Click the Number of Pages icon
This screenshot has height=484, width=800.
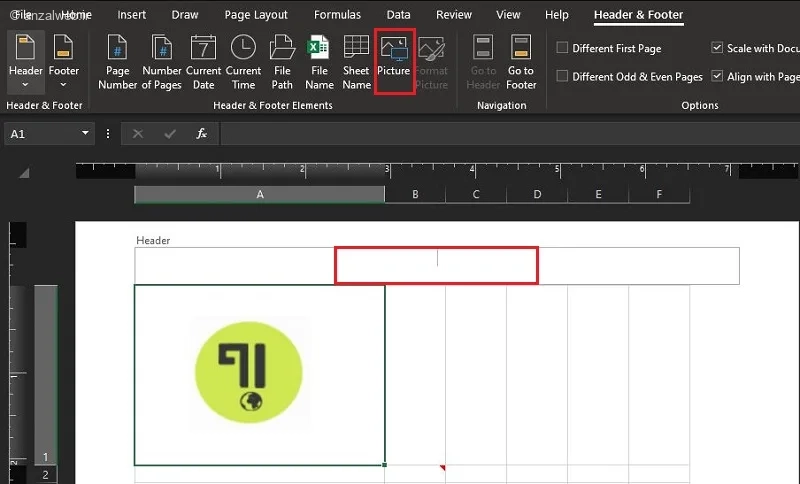click(x=161, y=61)
